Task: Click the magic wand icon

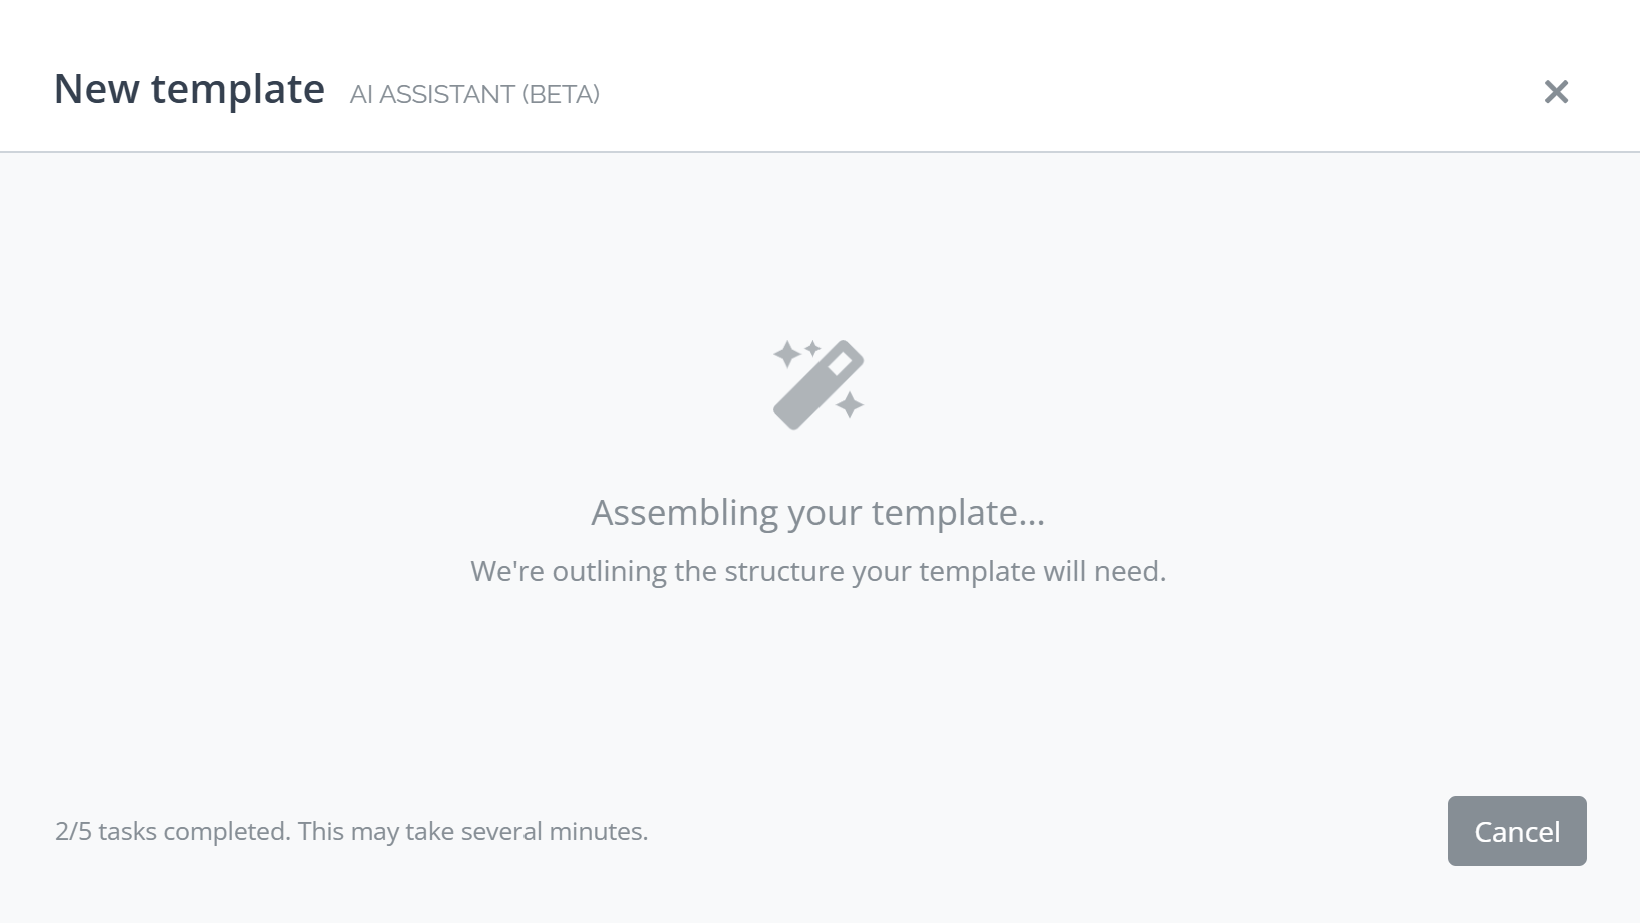Action: pos(818,385)
